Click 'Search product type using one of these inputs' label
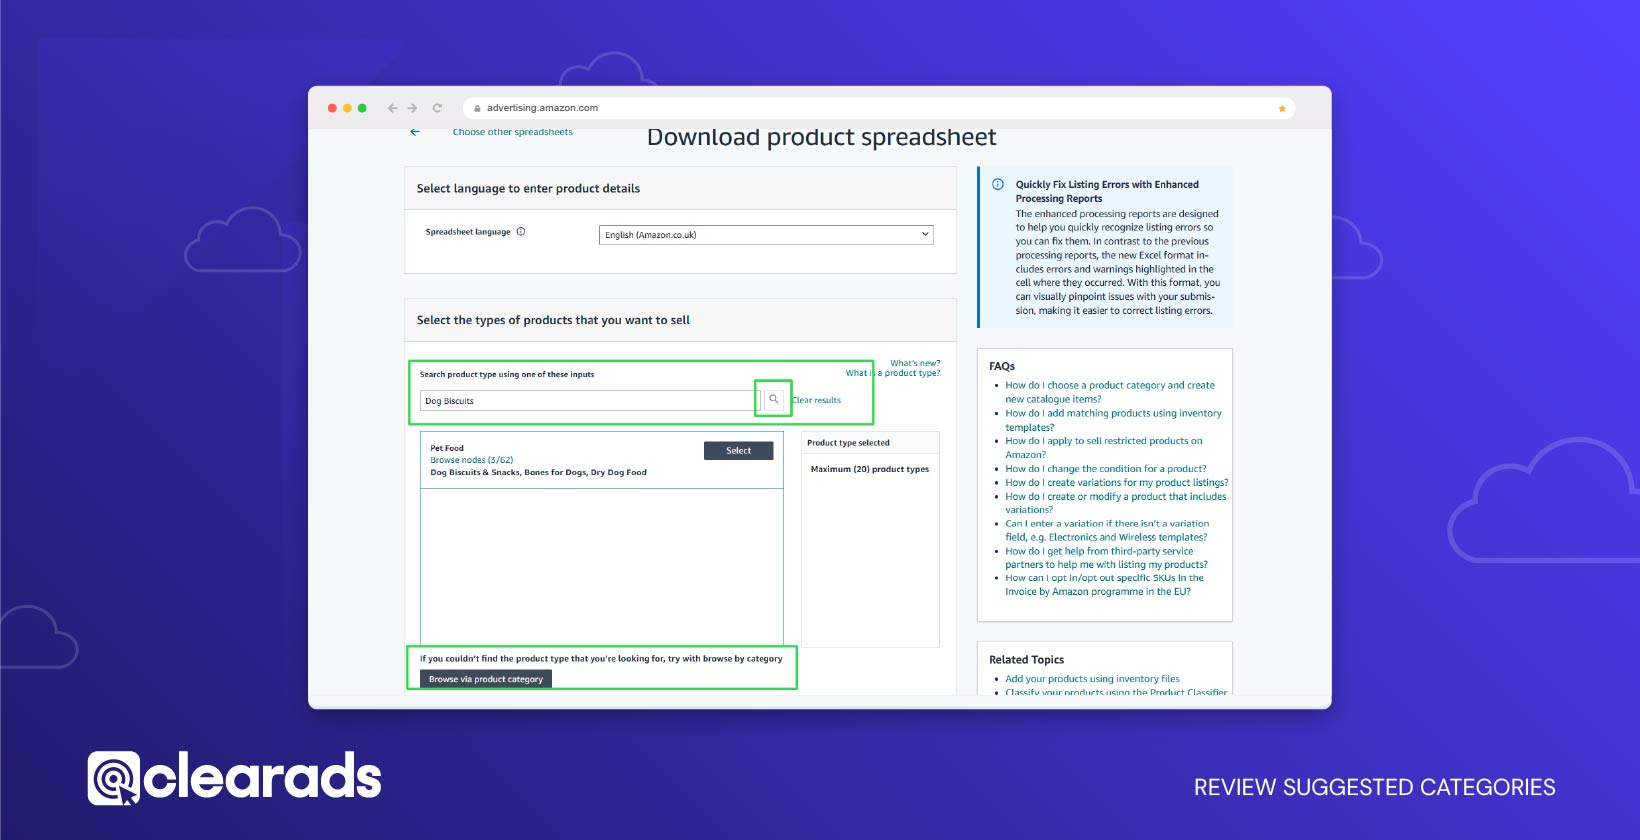 tap(507, 375)
